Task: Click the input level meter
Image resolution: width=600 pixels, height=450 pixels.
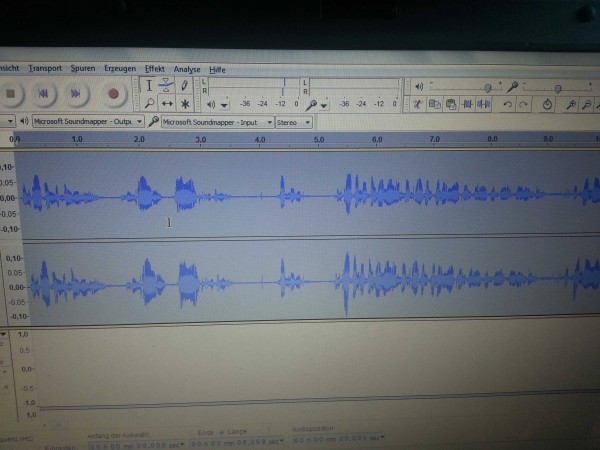Action: (x=354, y=87)
